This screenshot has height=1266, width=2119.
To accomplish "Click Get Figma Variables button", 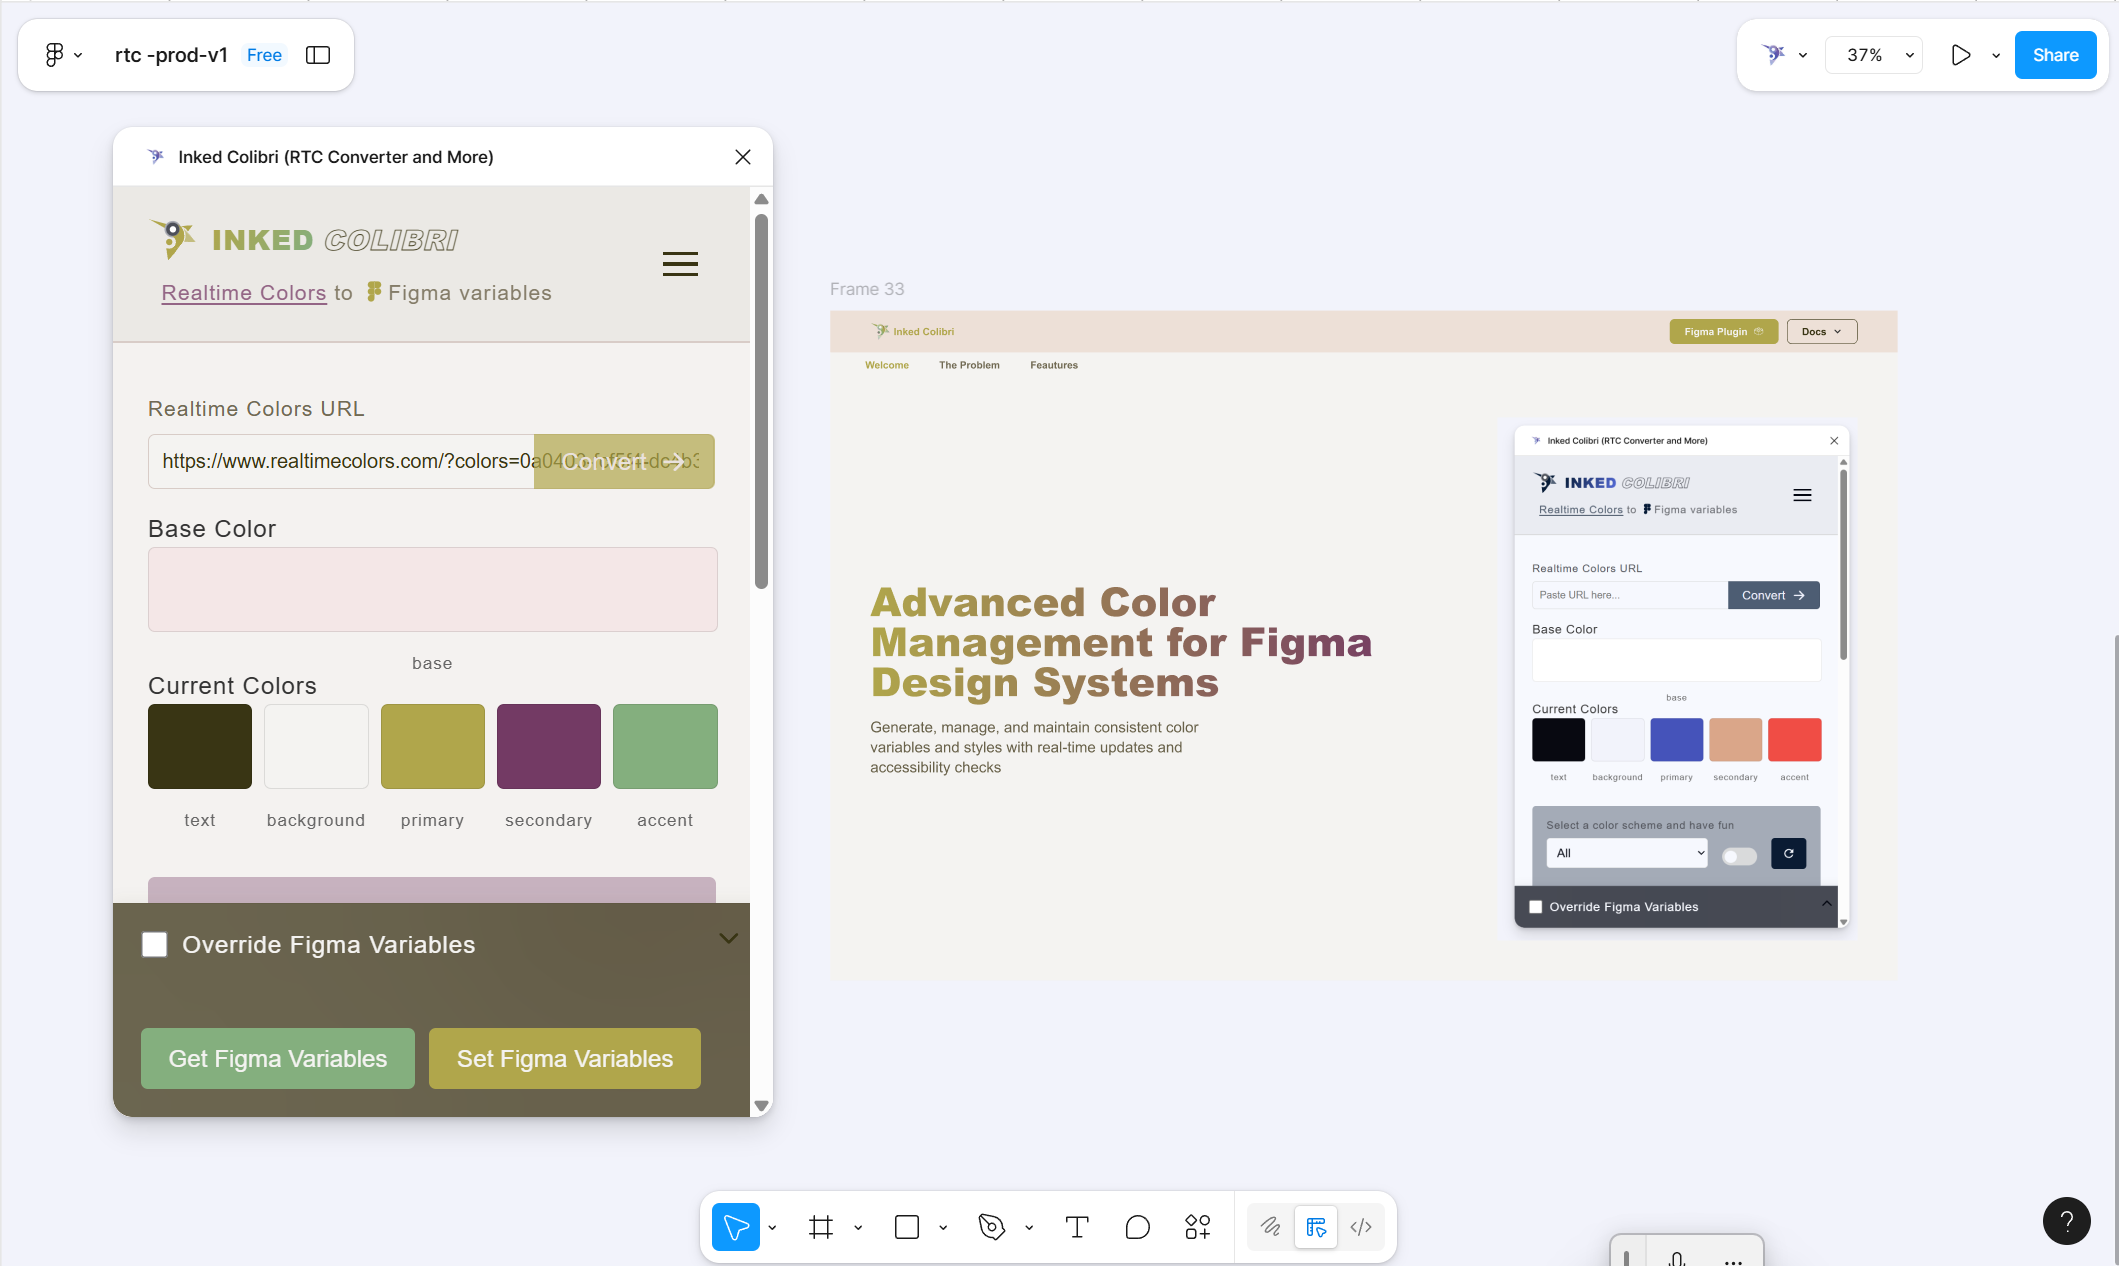I will point(278,1058).
